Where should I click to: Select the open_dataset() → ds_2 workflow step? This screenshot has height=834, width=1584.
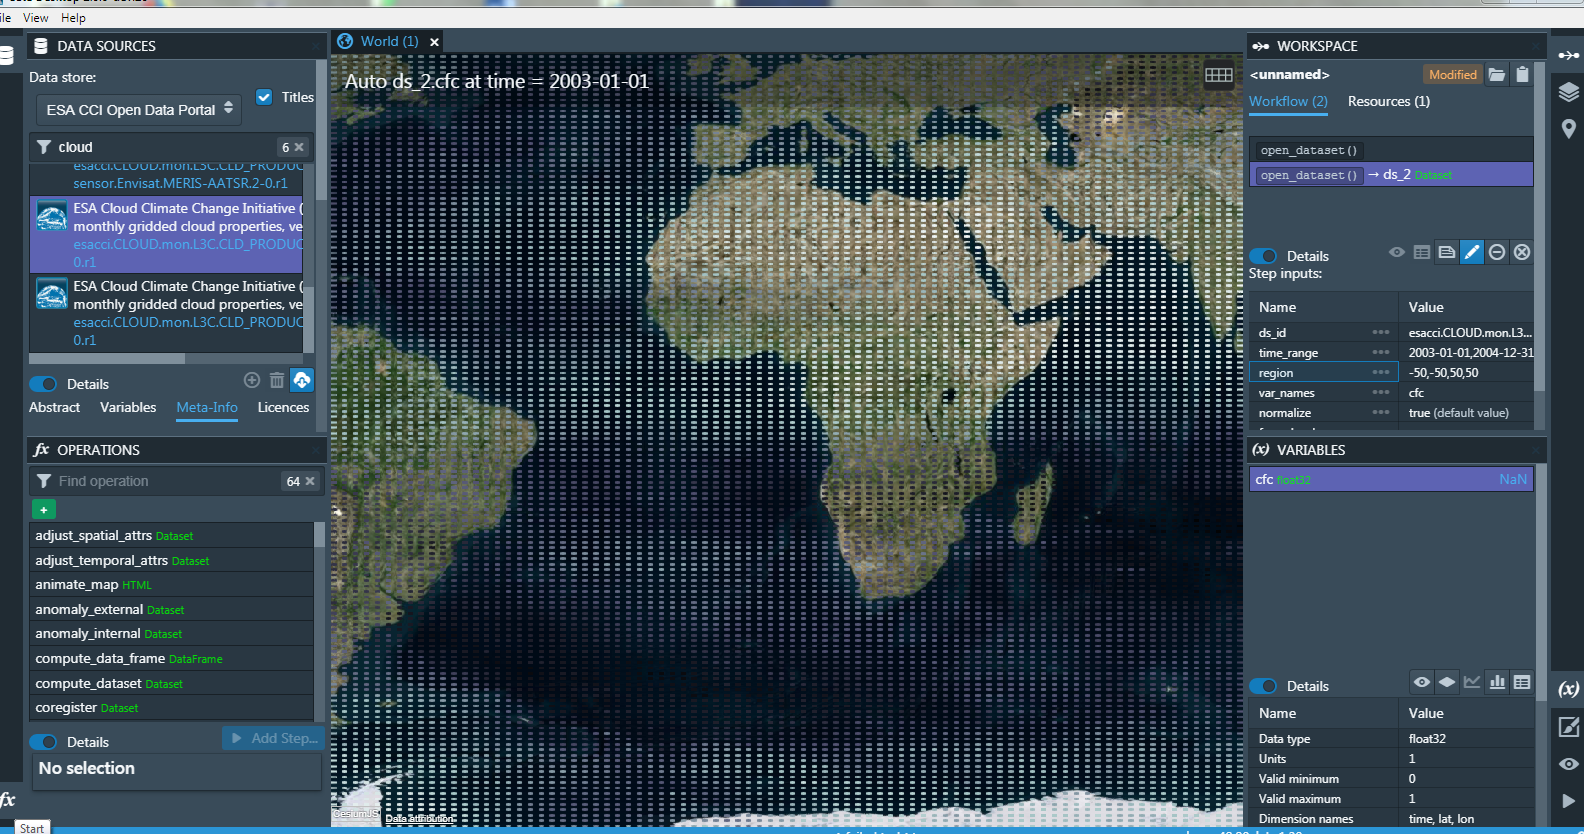[x=1391, y=175]
